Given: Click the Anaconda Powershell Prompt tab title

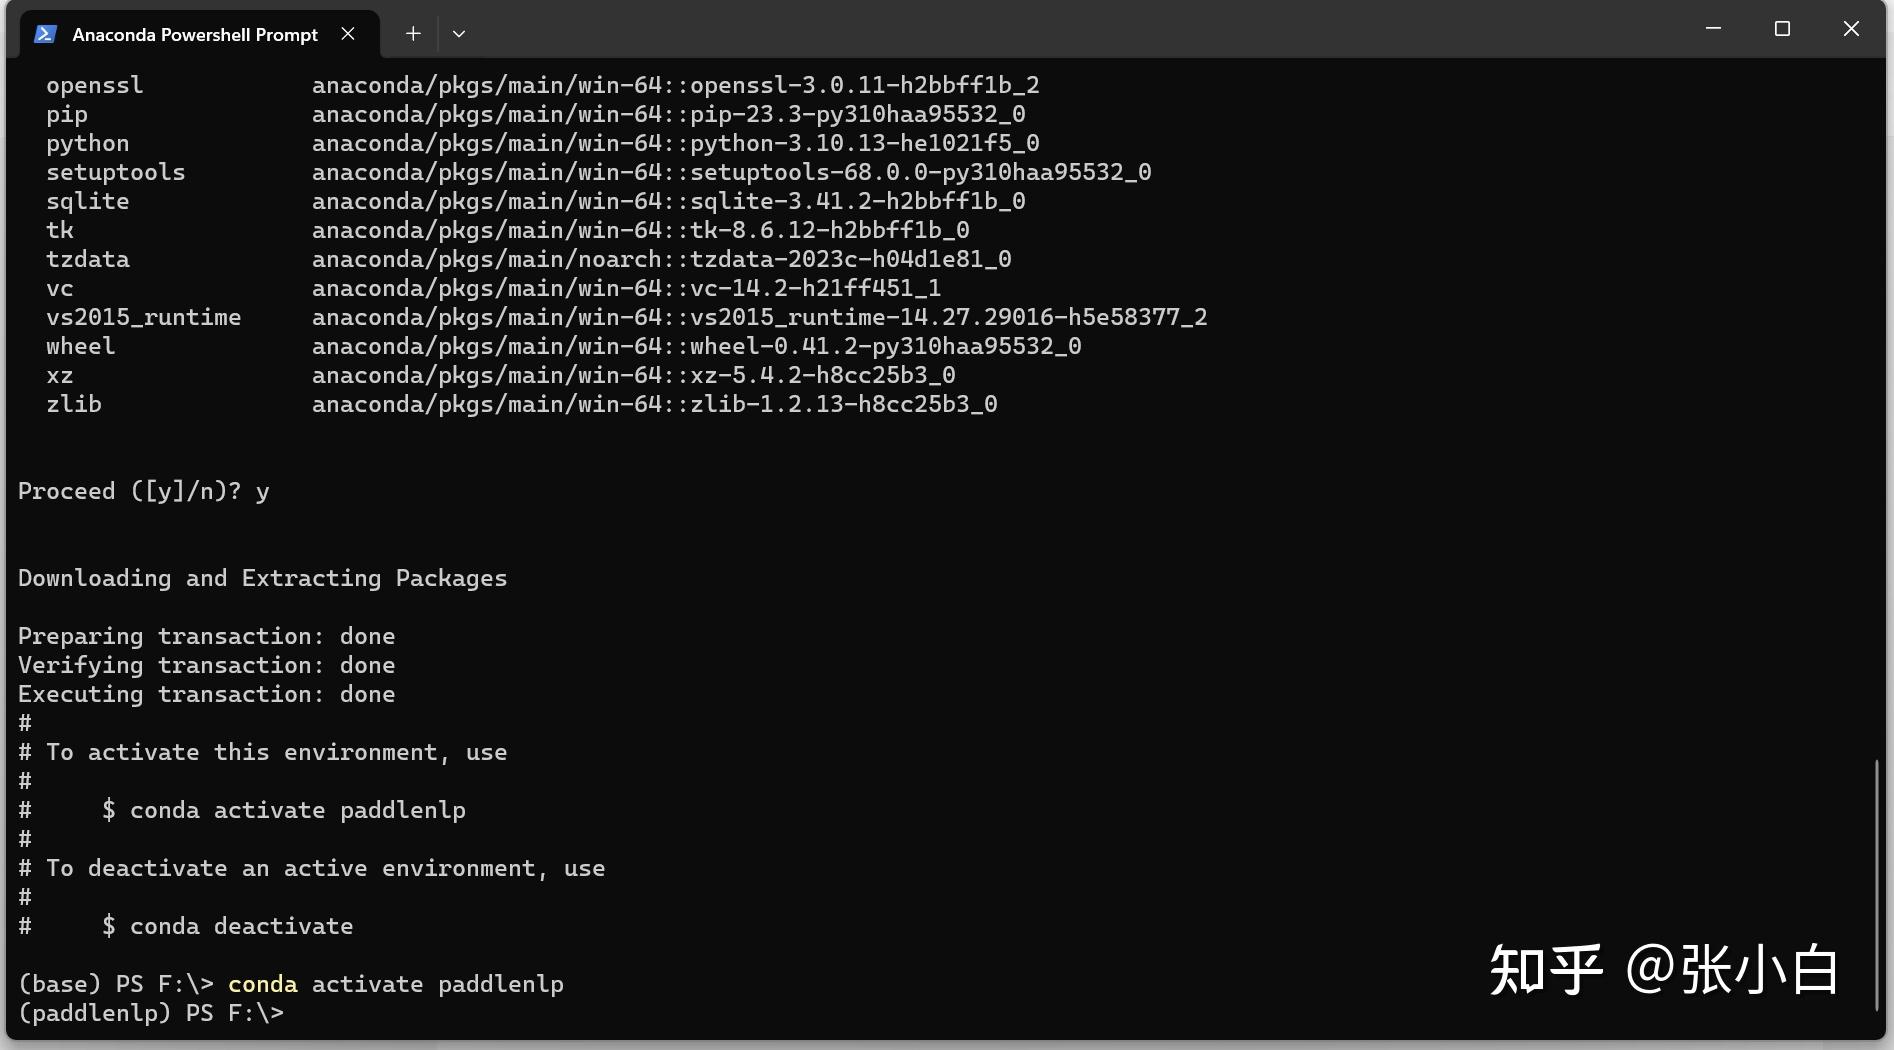Looking at the screenshot, I should [194, 34].
